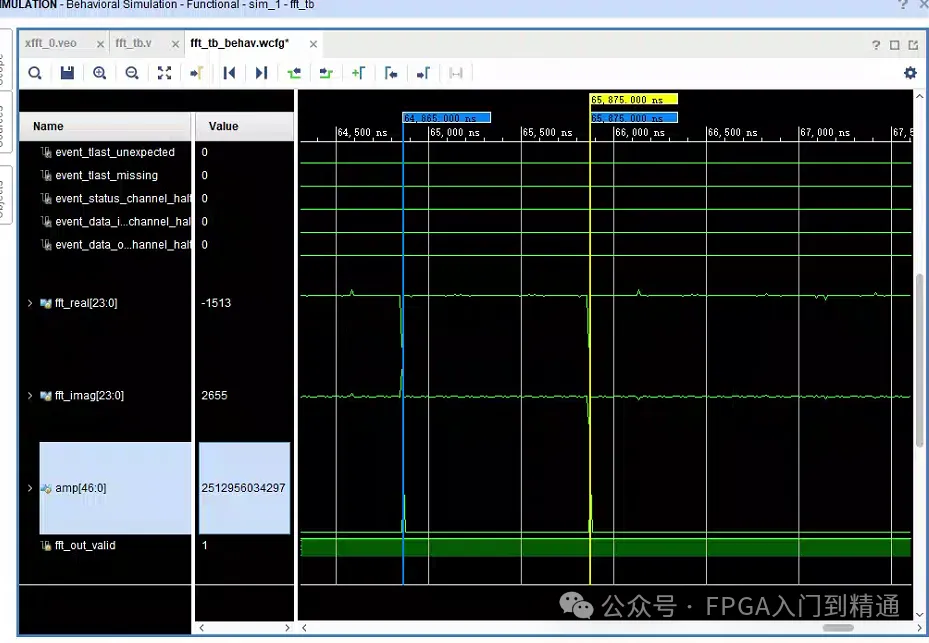
Task: Zoom out of the waveform
Action: (132, 73)
